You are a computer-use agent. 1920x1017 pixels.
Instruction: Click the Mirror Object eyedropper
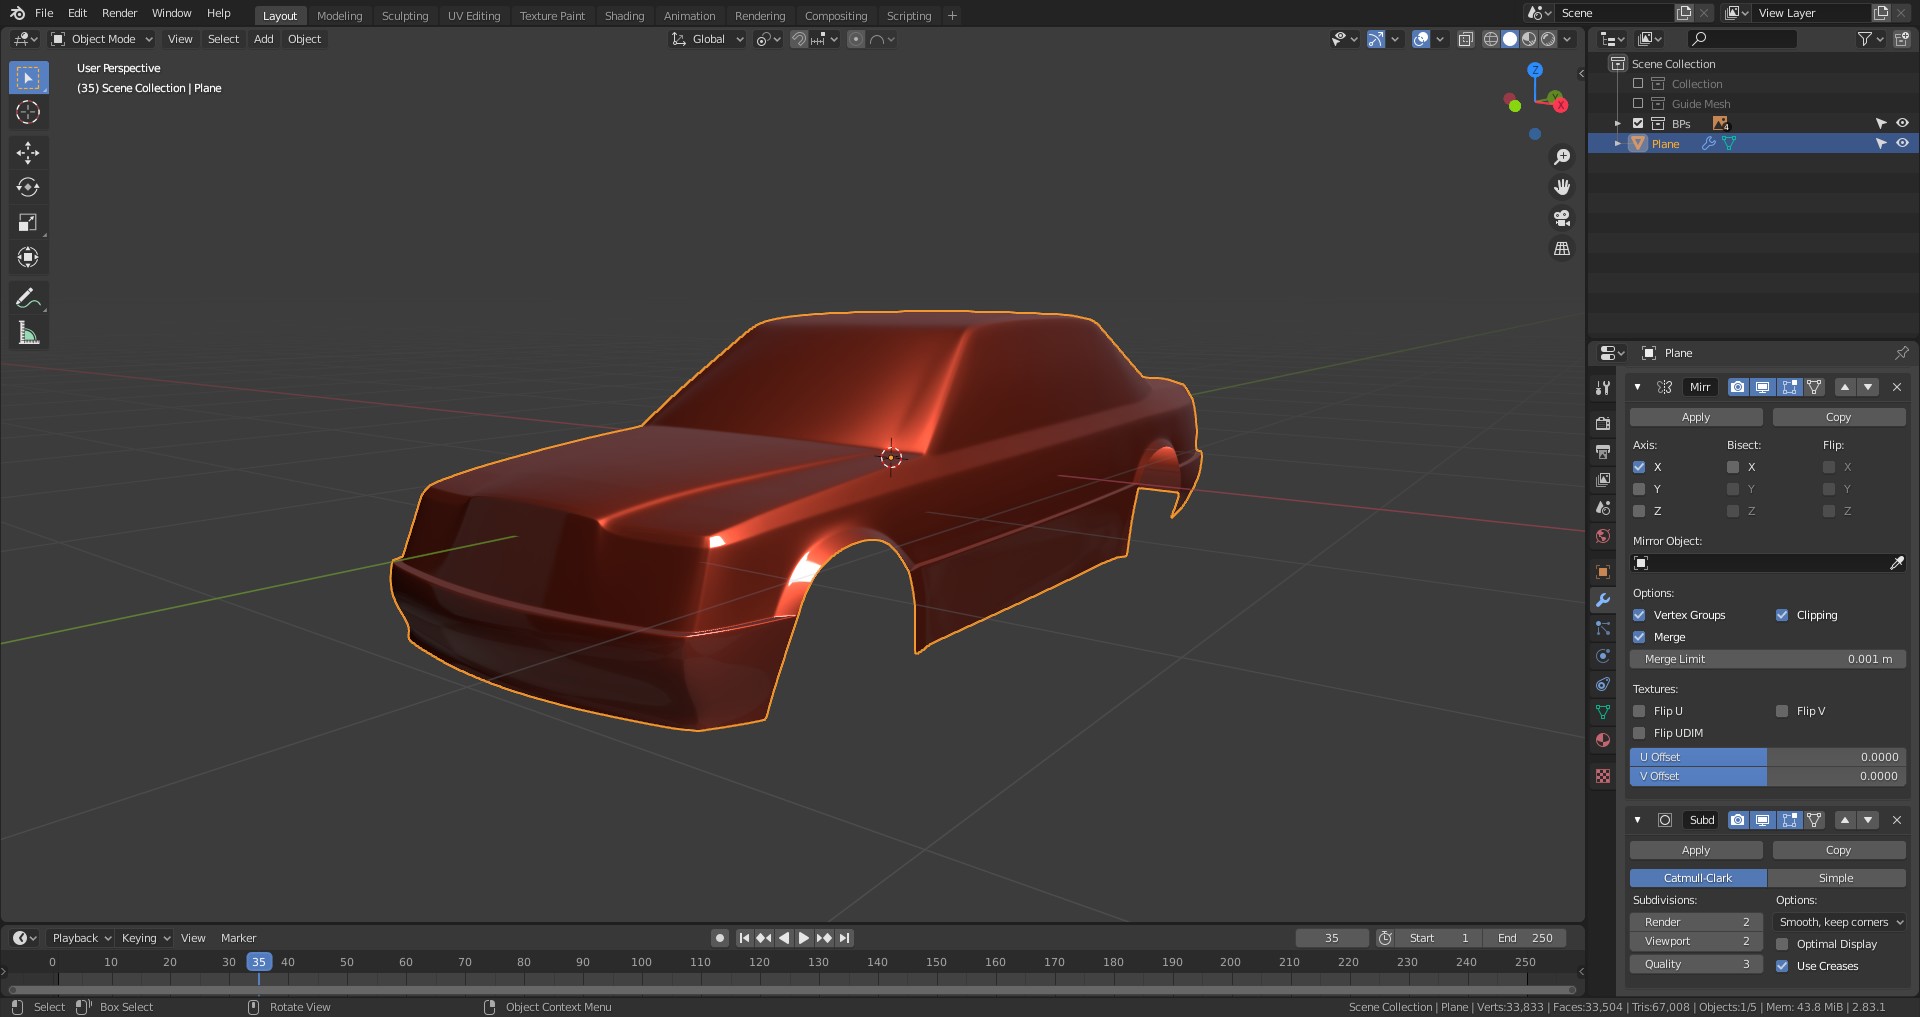(1896, 563)
